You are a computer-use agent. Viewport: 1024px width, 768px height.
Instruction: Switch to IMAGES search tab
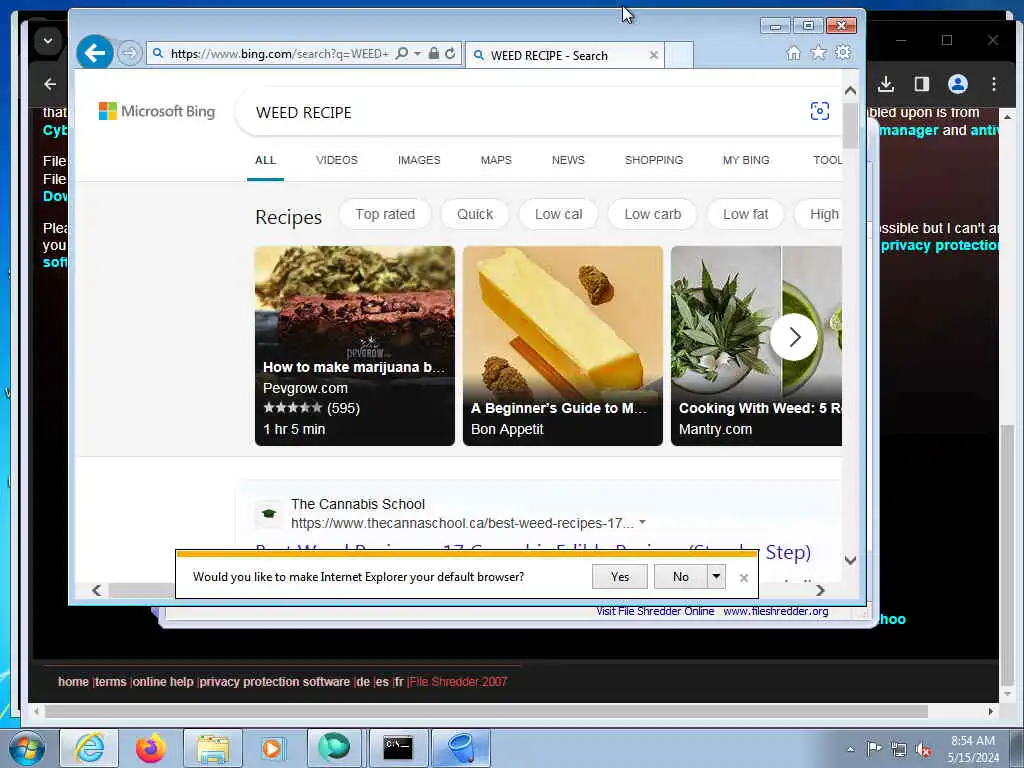pyautogui.click(x=419, y=160)
